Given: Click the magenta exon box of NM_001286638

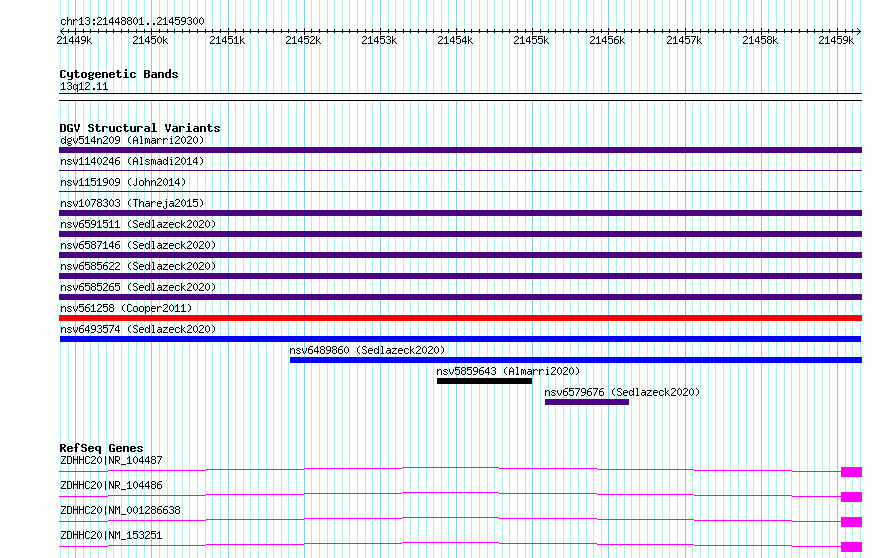Looking at the screenshot, I should pos(851,522).
